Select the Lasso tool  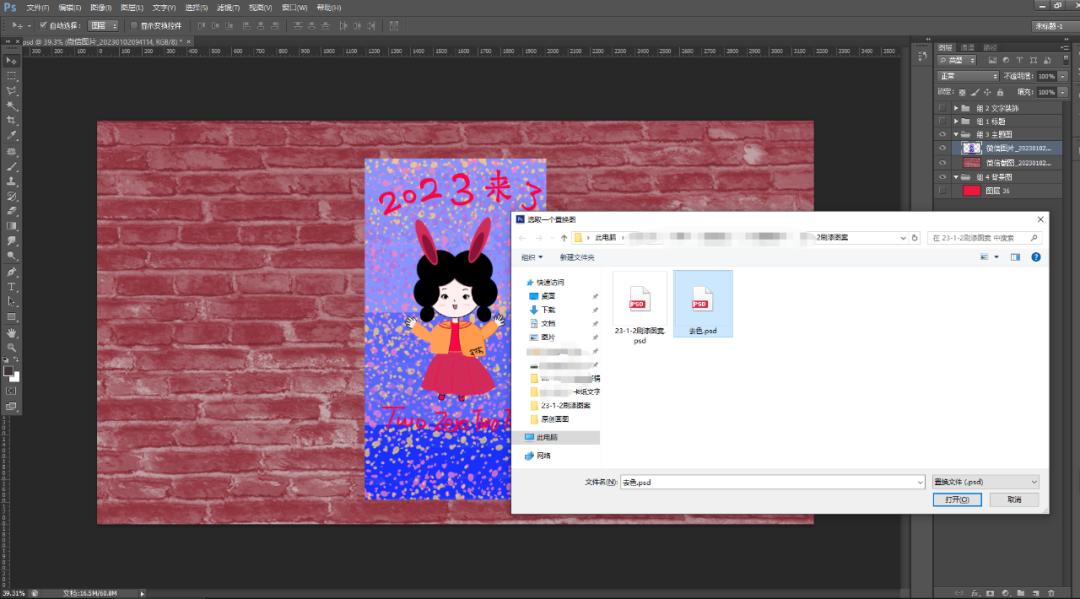[11, 89]
